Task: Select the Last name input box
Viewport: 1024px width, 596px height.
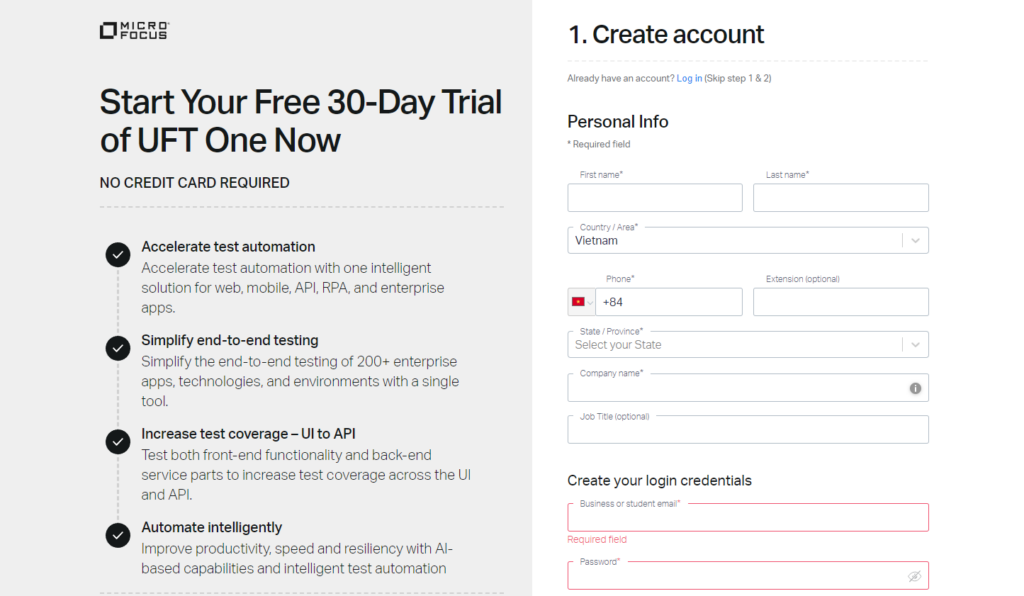Action: click(x=840, y=198)
